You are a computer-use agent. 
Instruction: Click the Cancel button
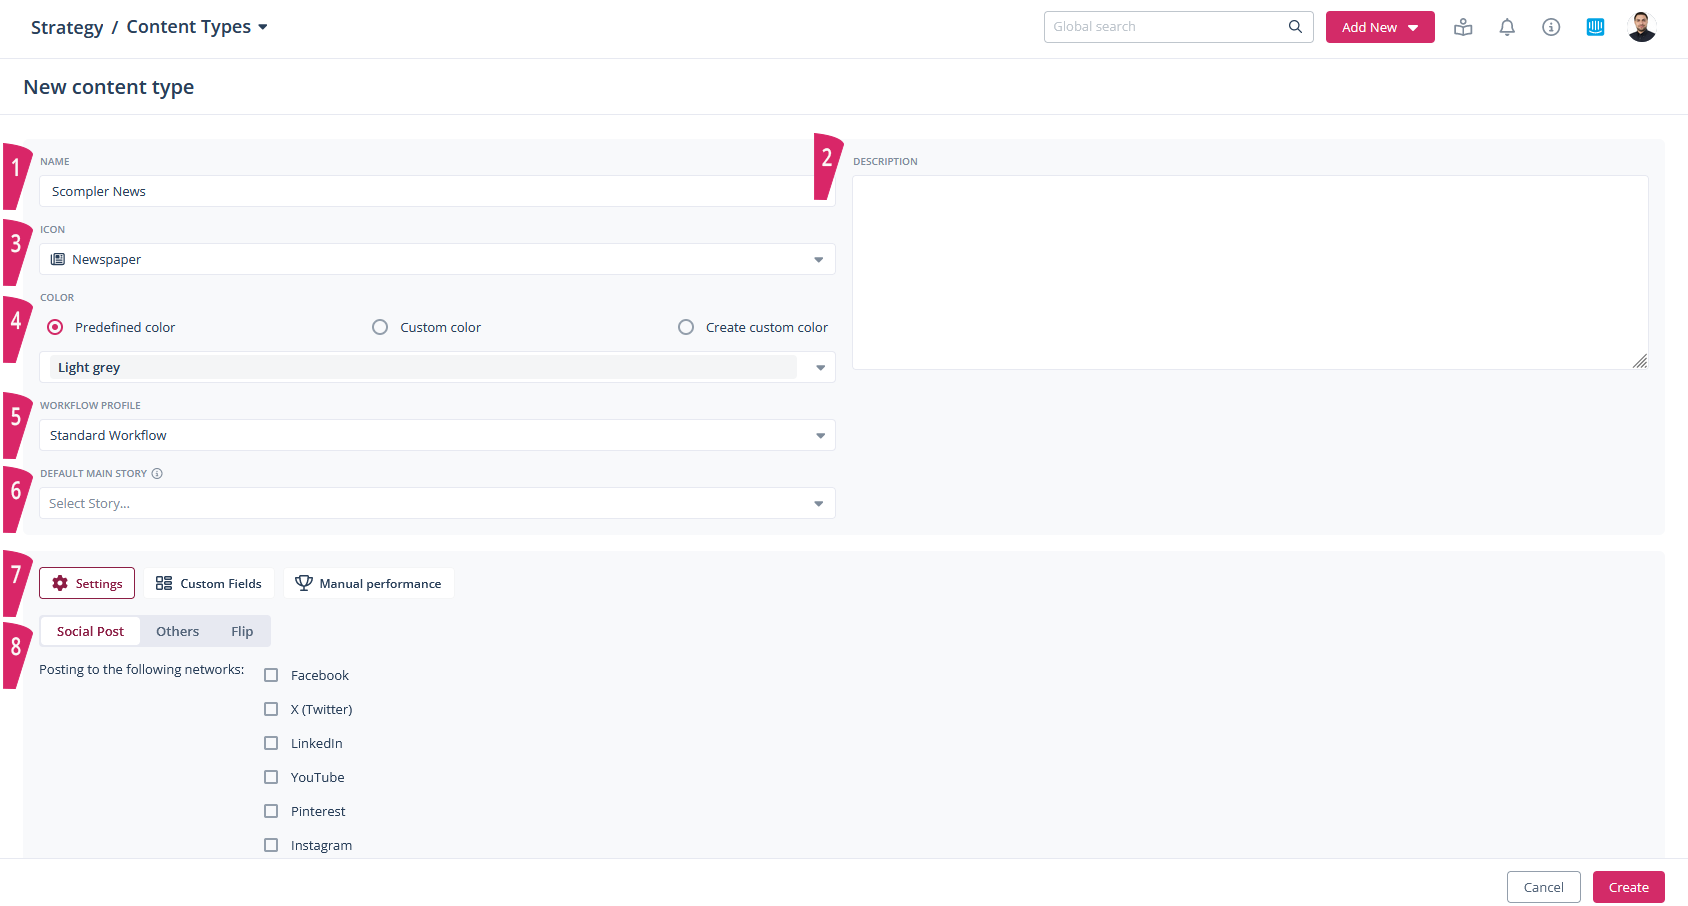pos(1543,887)
